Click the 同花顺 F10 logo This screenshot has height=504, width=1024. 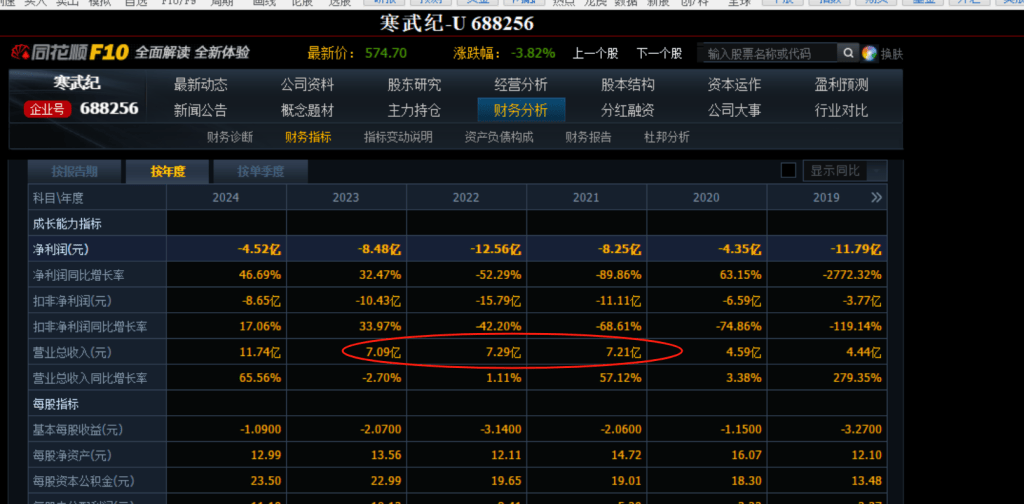pyautogui.click(x=69, y=53)
